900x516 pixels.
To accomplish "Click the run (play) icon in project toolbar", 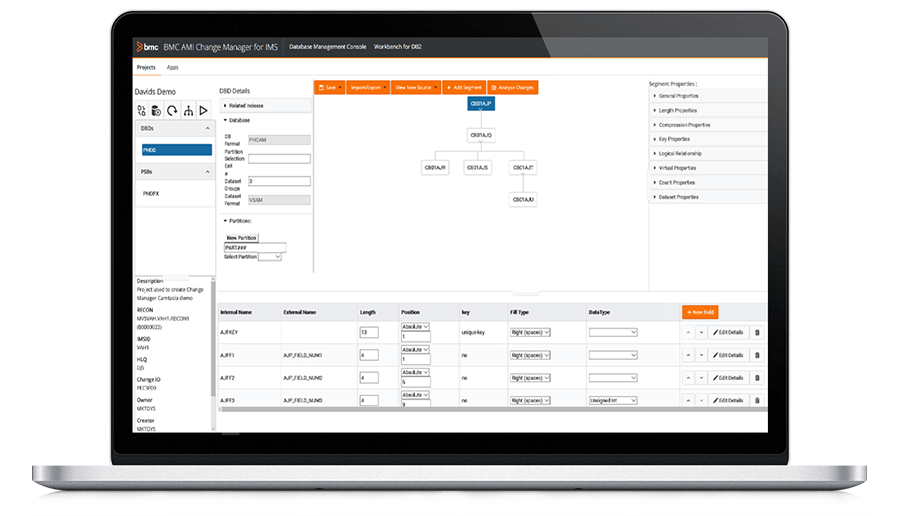I will pyautogui.click(x=203, y=110).
